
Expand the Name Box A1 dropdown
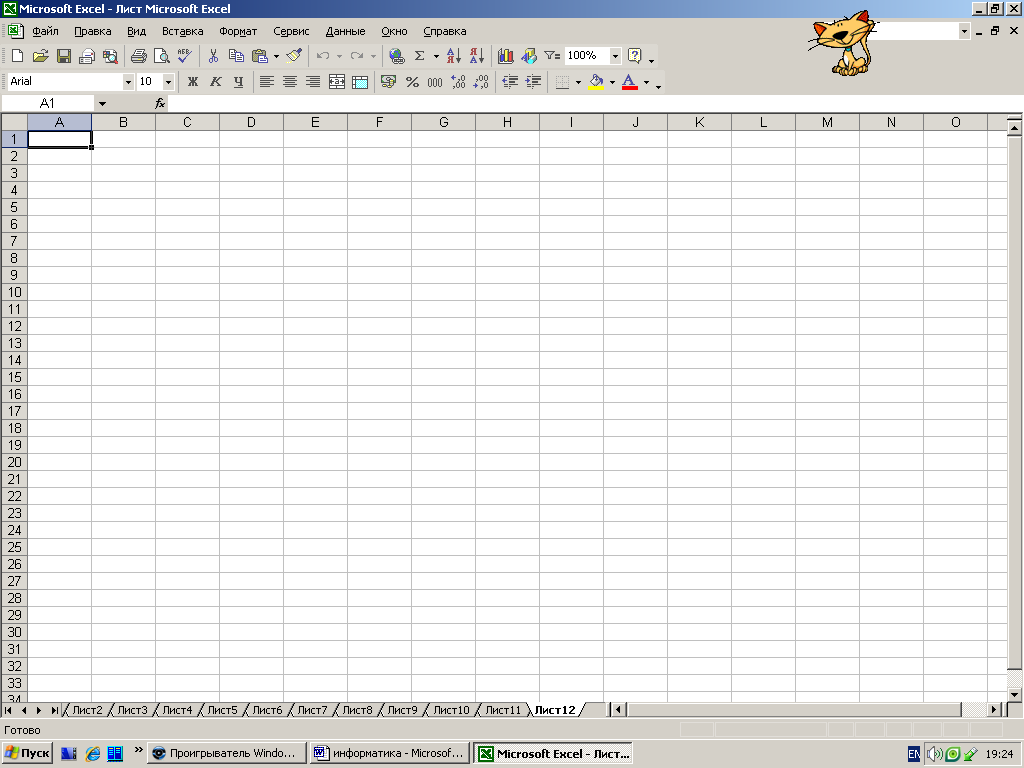[102, 103]
